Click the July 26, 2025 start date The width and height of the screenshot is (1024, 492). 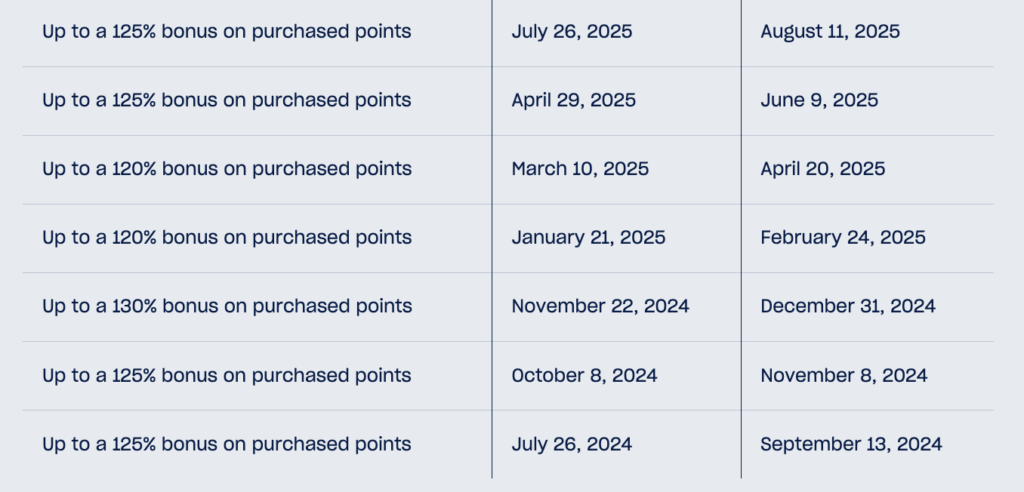click(x=571, y=31)
